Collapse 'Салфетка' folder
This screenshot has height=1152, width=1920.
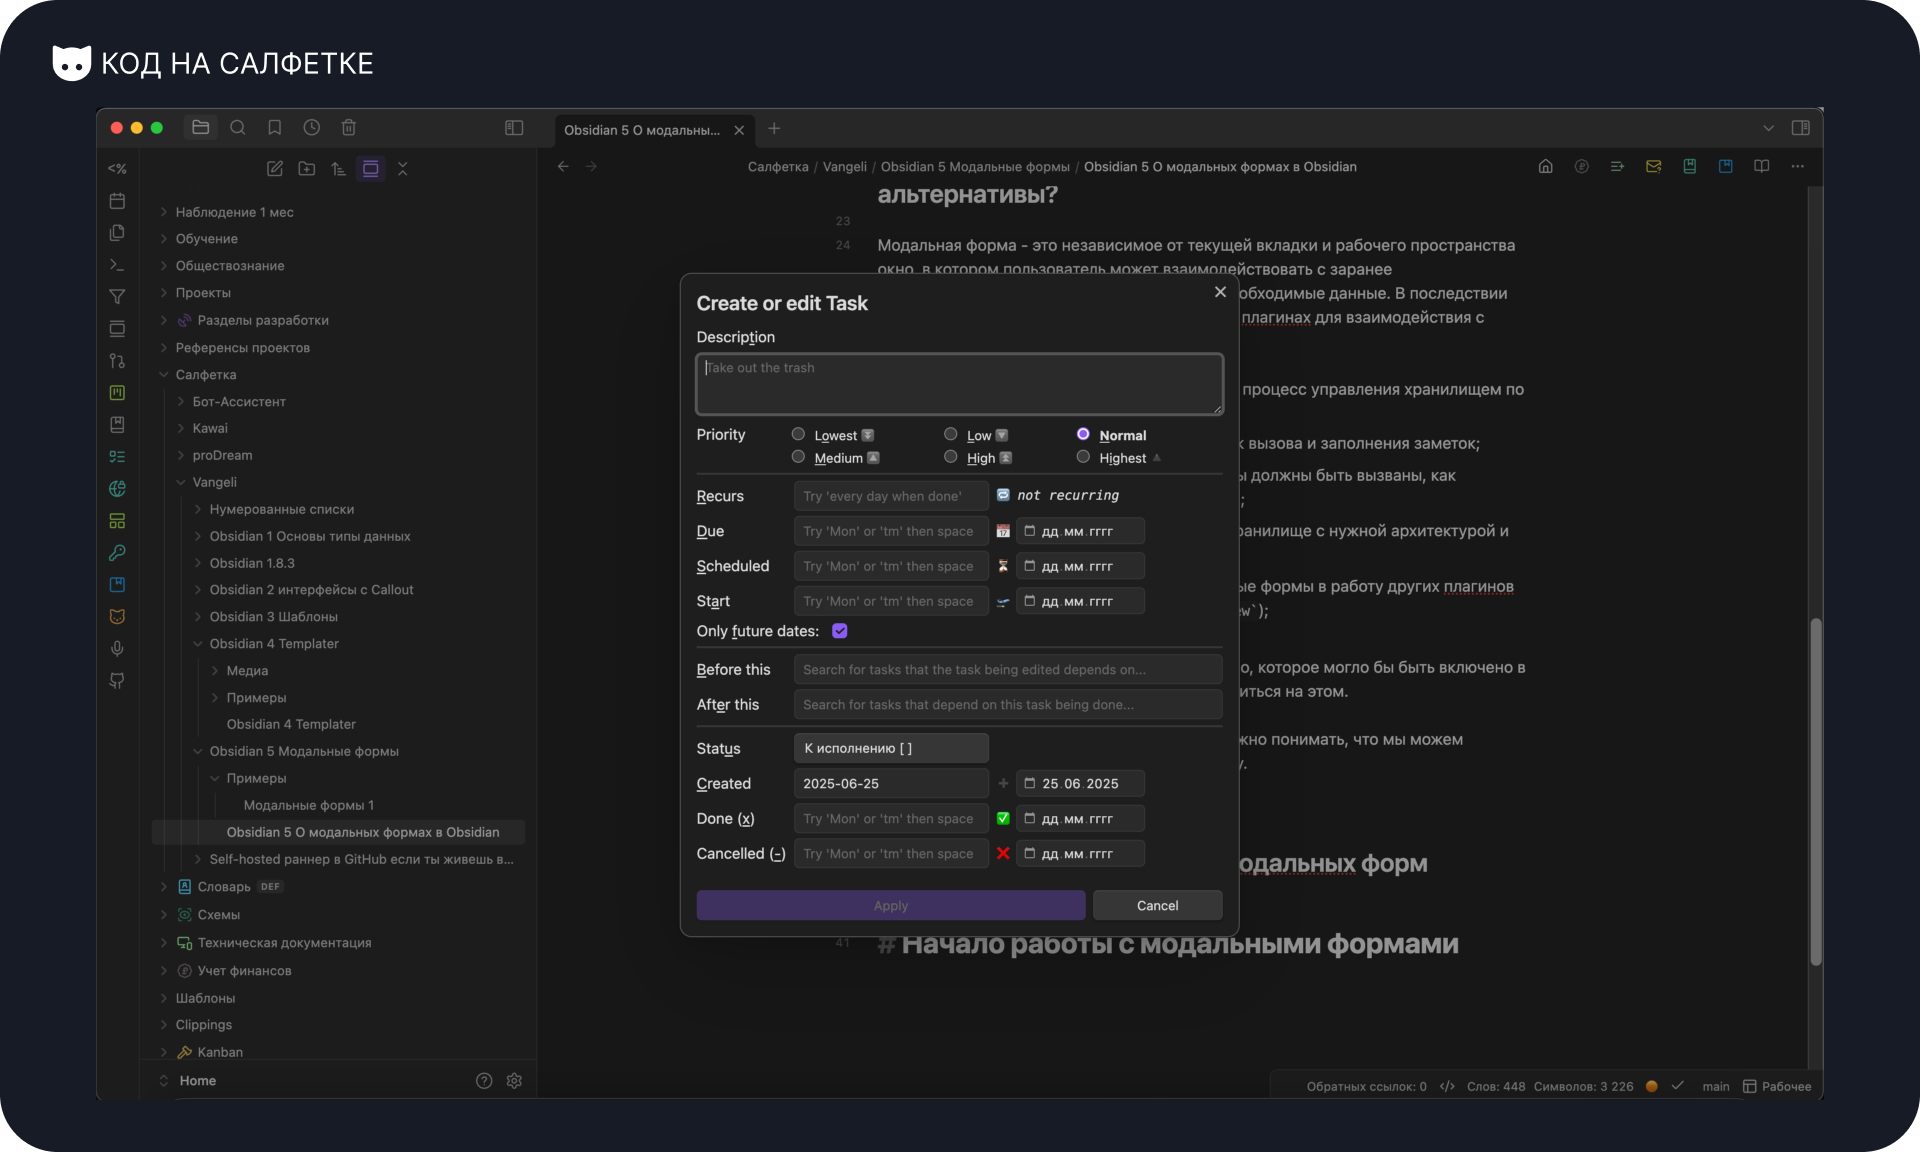coord(164,375)
